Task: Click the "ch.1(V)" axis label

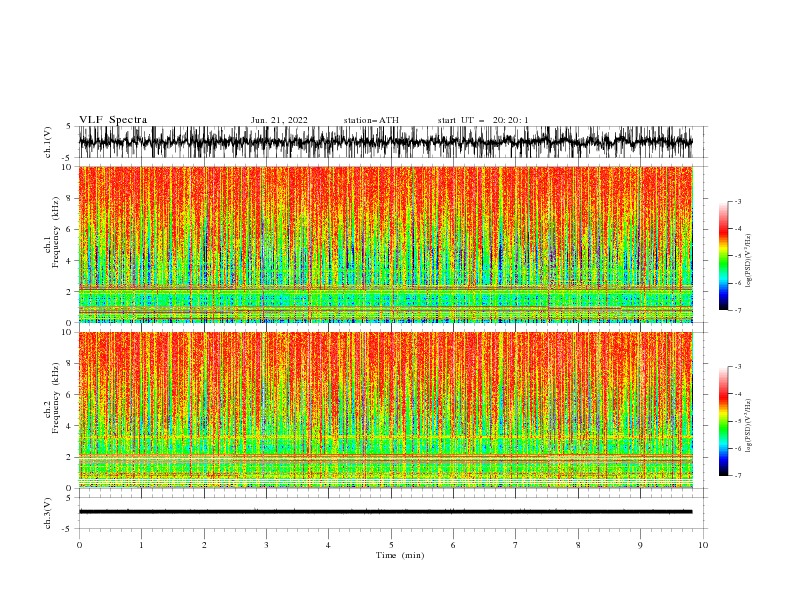Action: click(x=48, y=142)
